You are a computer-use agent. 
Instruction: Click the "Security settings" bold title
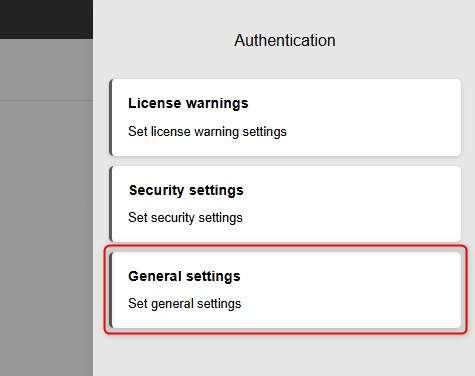(x=186, y=190)
